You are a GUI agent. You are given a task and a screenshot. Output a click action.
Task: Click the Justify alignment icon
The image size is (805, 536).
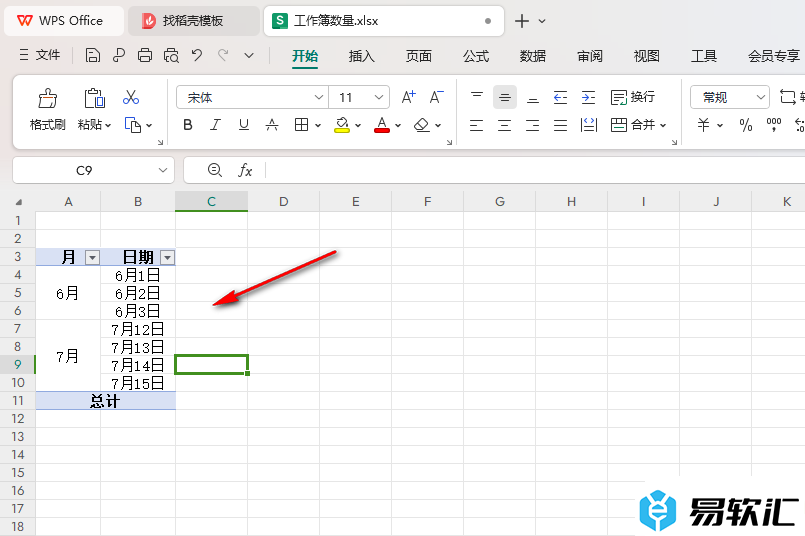561,125
